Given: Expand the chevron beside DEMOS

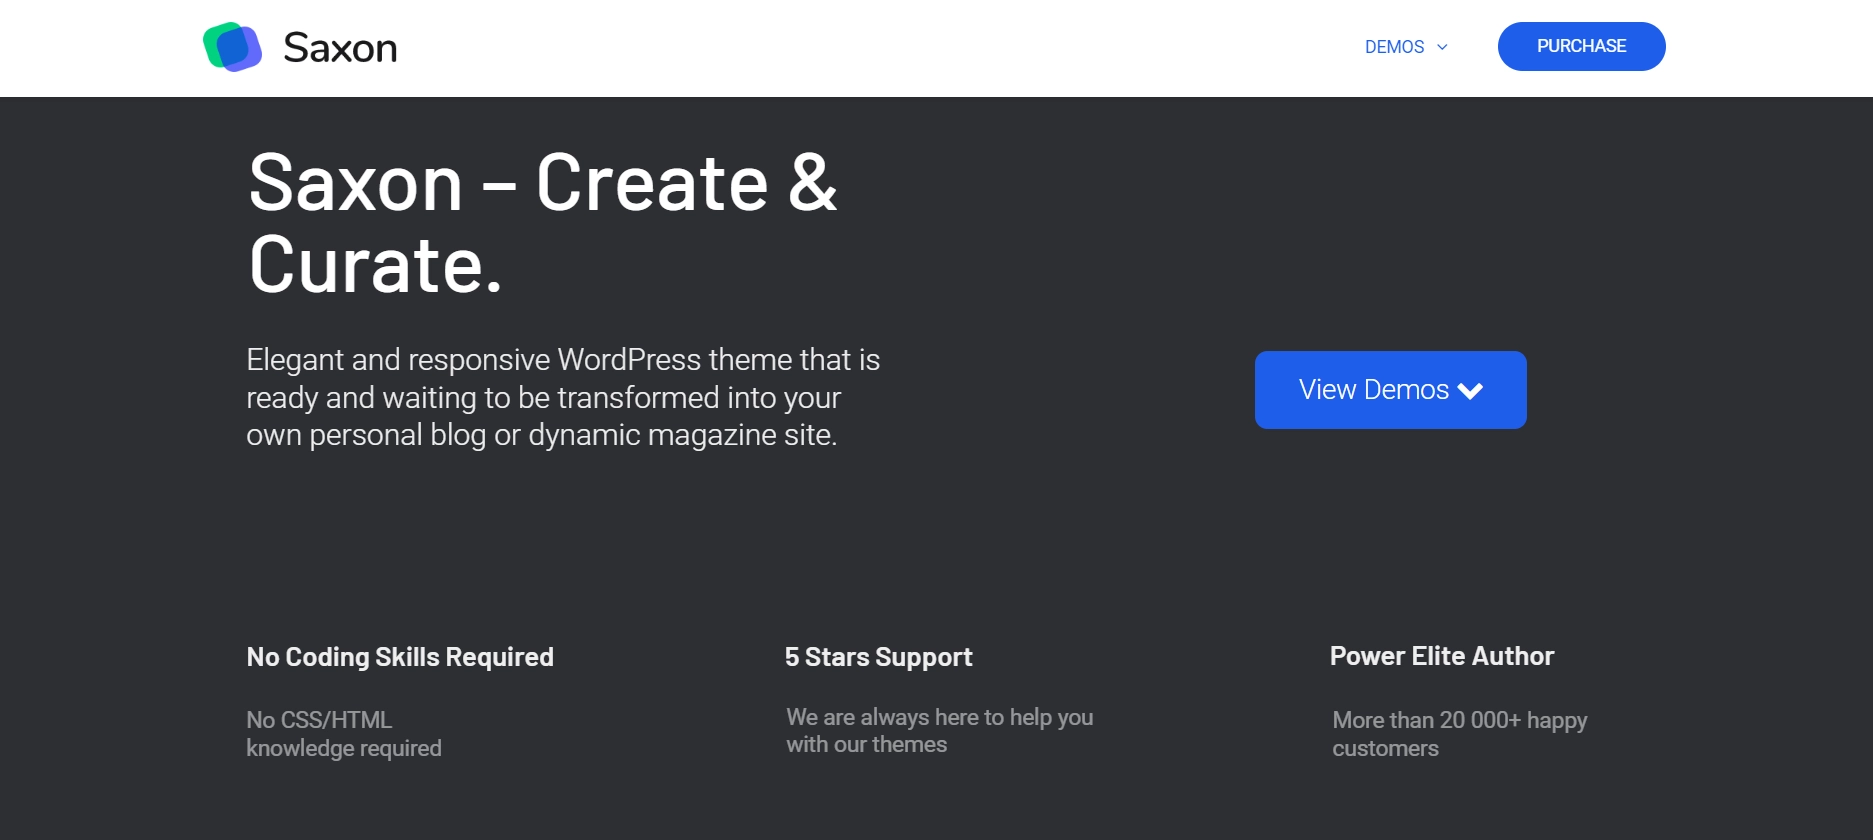Looking at the screenshot, I should pyautogui.click(x=1442, y=47).
